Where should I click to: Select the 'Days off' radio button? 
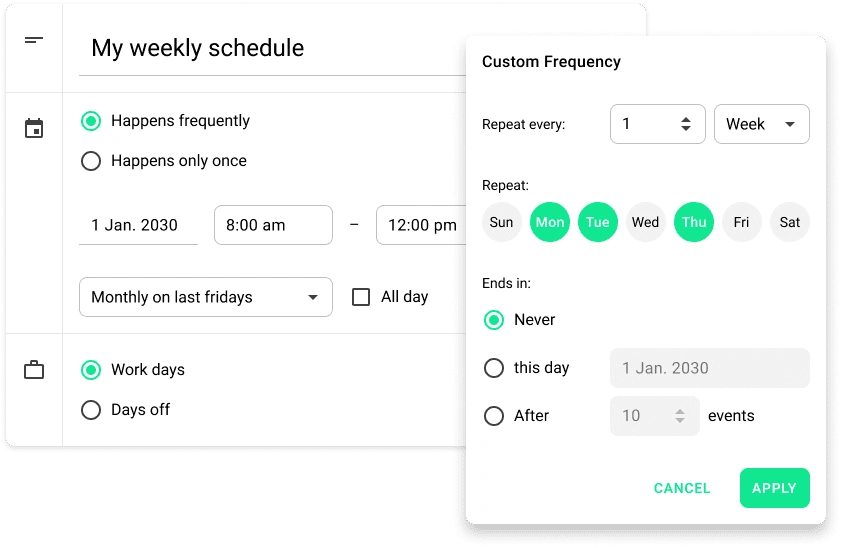click(91, 410)
